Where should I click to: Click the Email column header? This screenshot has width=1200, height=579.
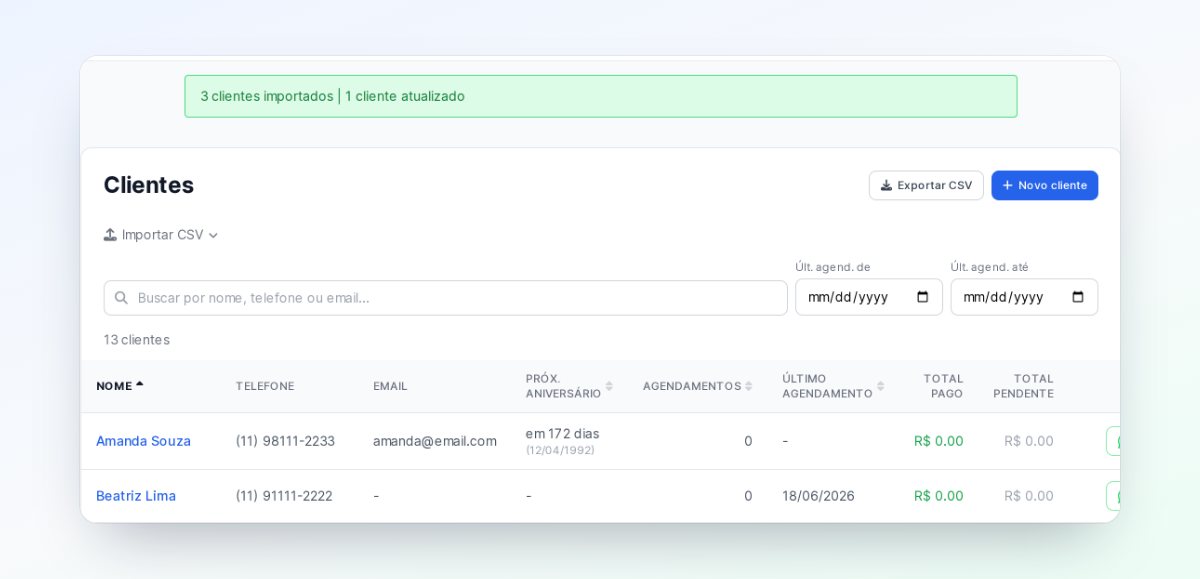pos(390,386)
